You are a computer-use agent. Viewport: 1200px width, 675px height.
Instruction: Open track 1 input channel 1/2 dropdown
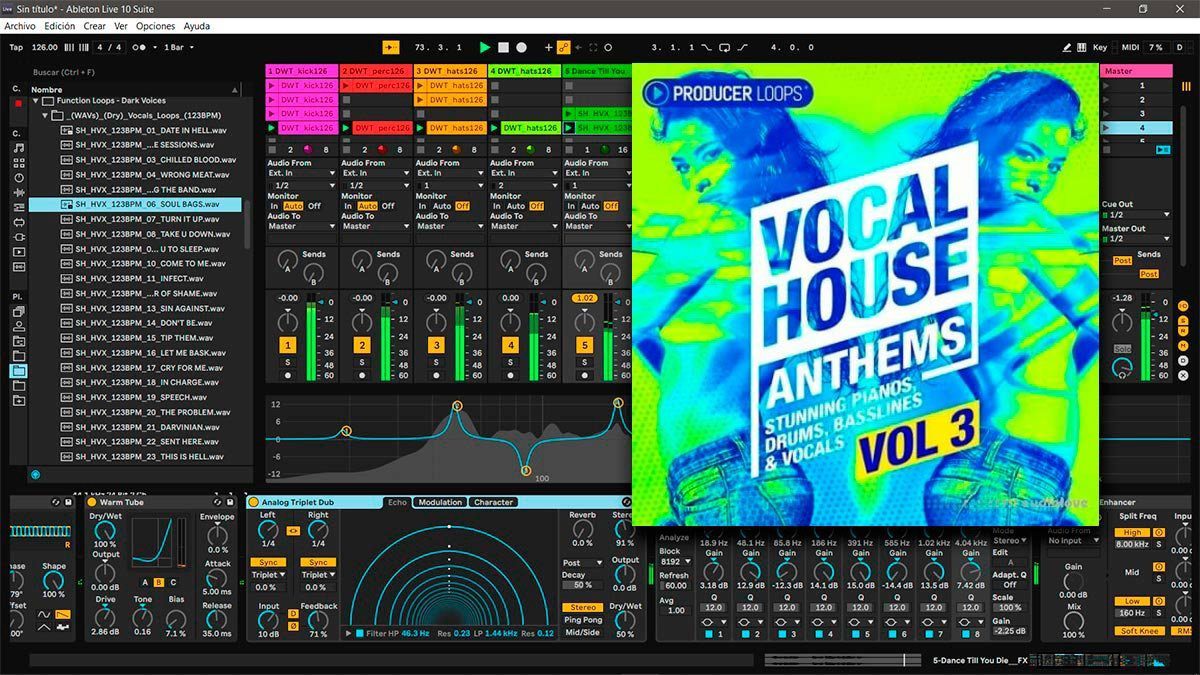tap(302, 185)
